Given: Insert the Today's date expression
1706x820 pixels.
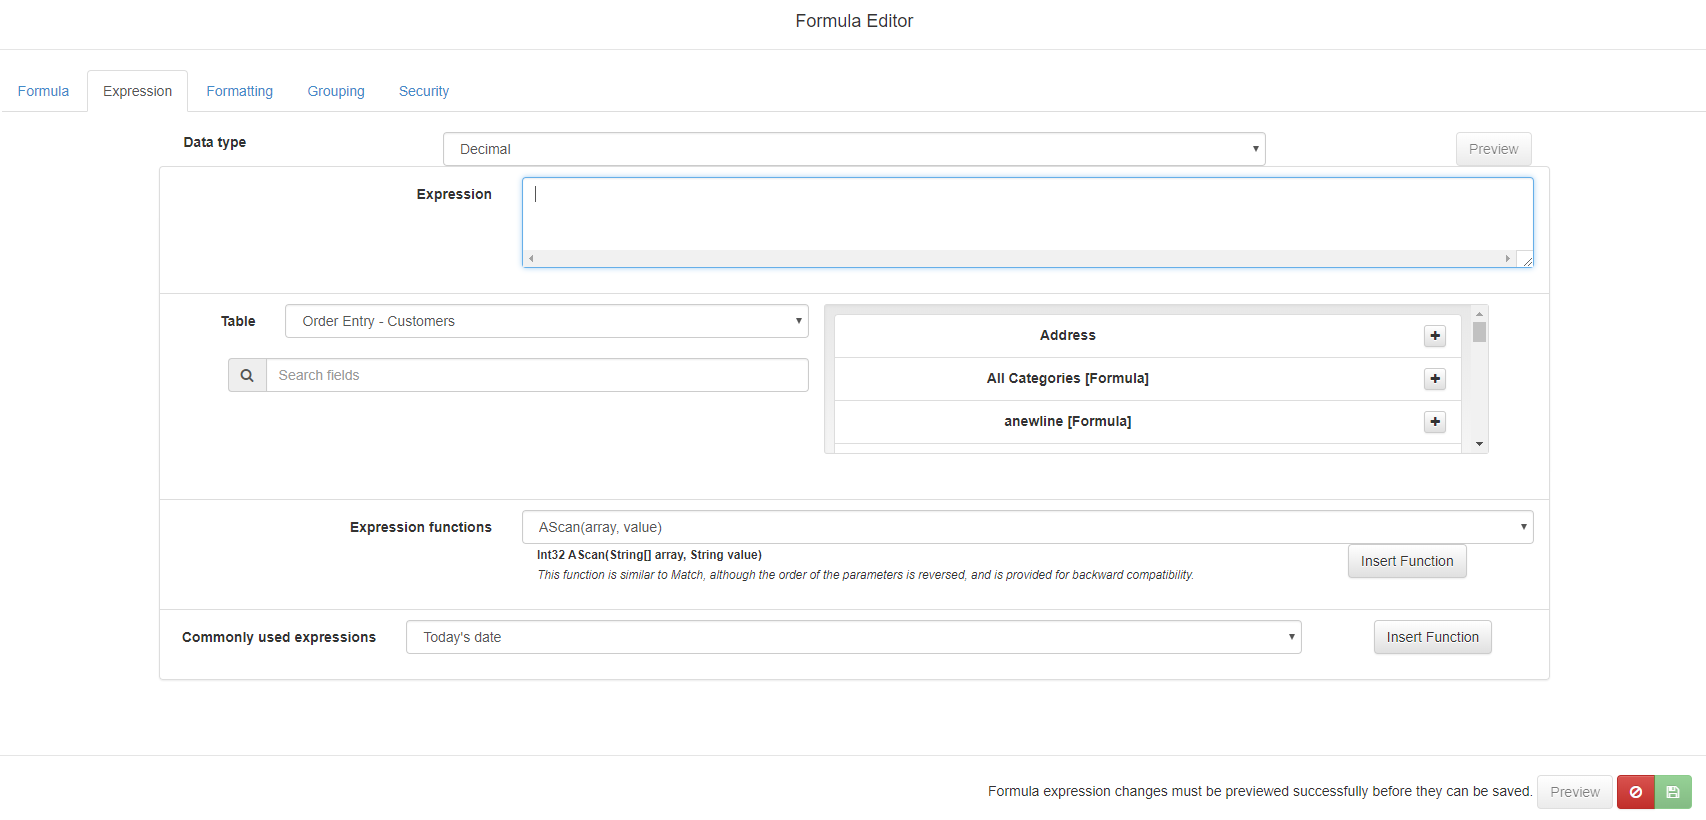Looking at the screenshot, I should (1432, 637).
